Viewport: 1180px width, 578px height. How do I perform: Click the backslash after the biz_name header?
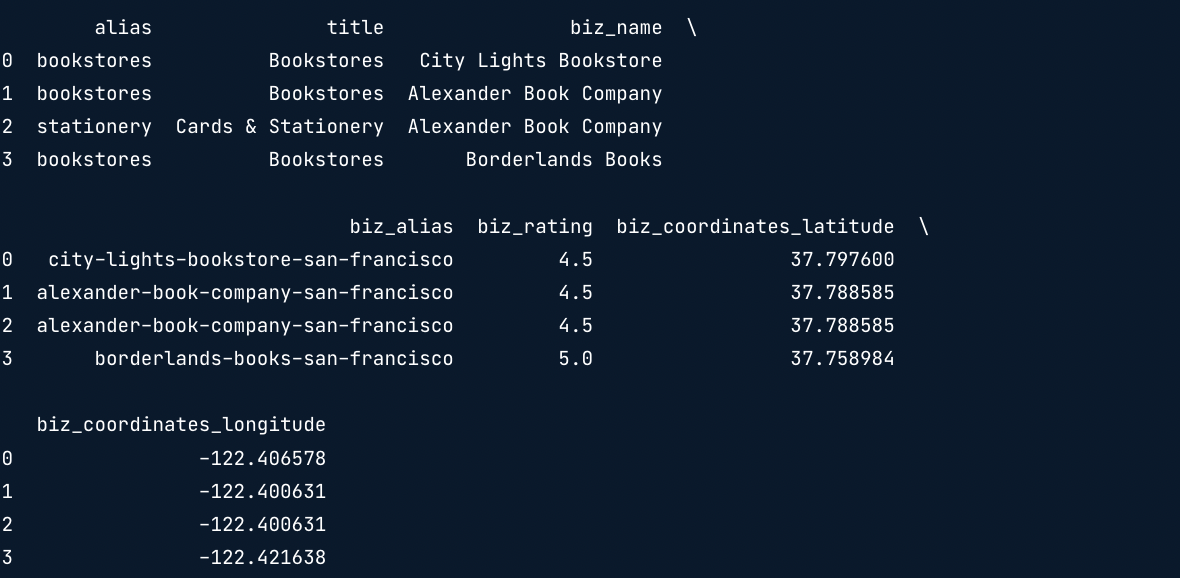pos(692,28)
